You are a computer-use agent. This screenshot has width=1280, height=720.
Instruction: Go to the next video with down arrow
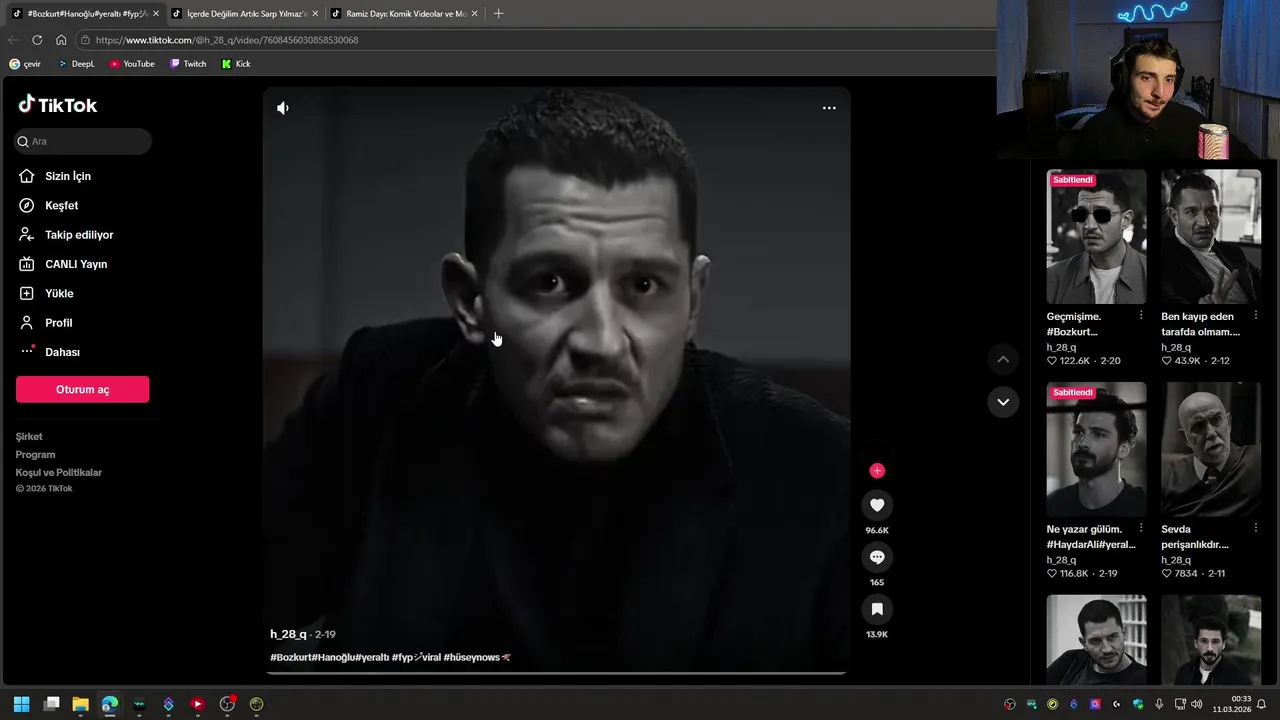tap(1003, 402)
